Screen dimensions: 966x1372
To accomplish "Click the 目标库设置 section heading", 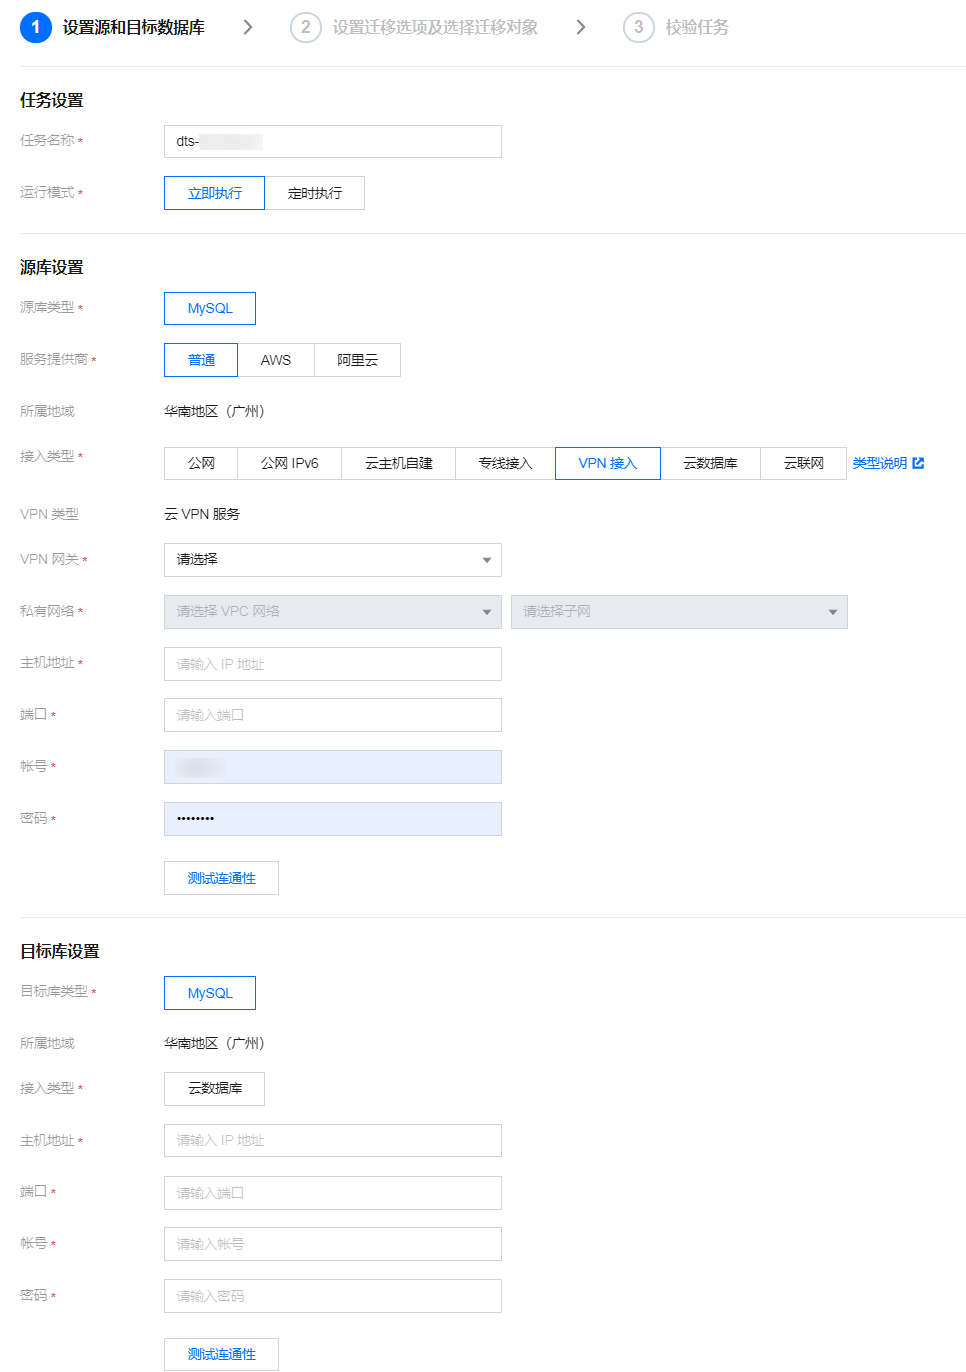I will (60, 951).
